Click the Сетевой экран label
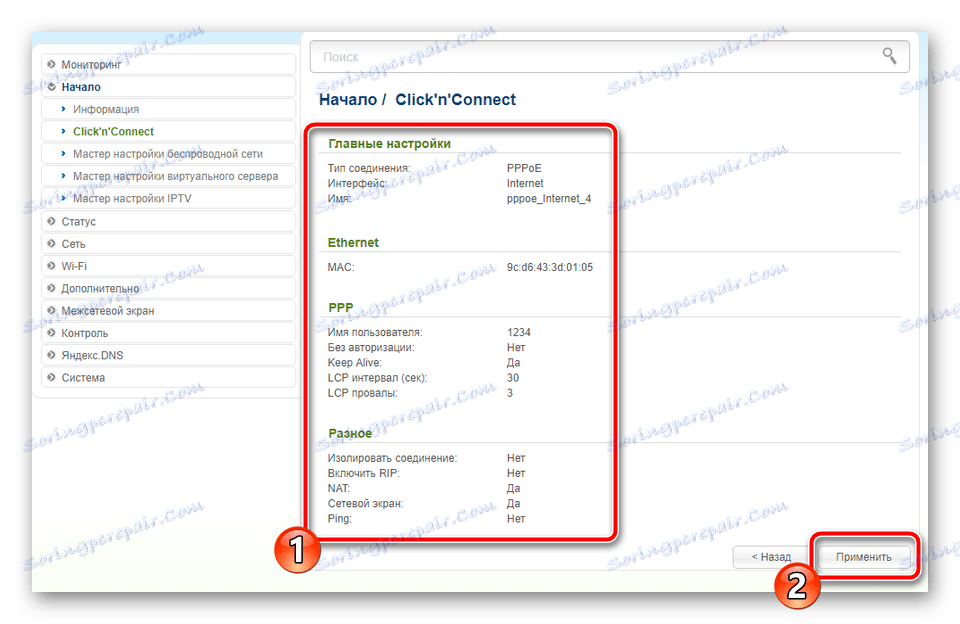This screenshot has width=960, height=624. point(366,503)
